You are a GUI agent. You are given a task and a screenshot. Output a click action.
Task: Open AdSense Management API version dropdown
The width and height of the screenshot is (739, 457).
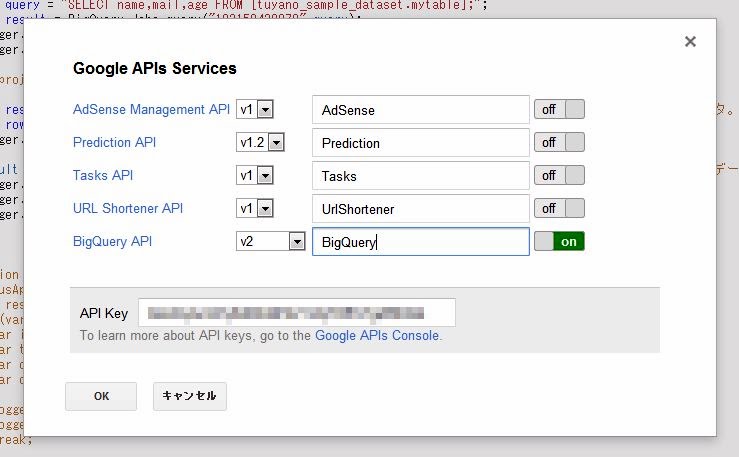point(255,110)
